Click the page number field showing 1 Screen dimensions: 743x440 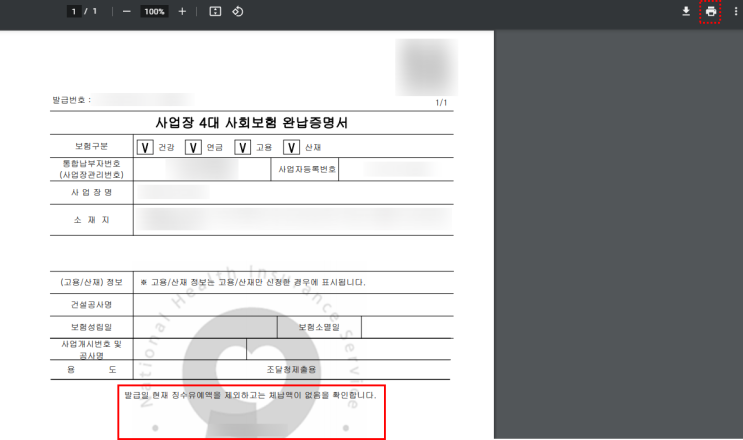(74, 11)
